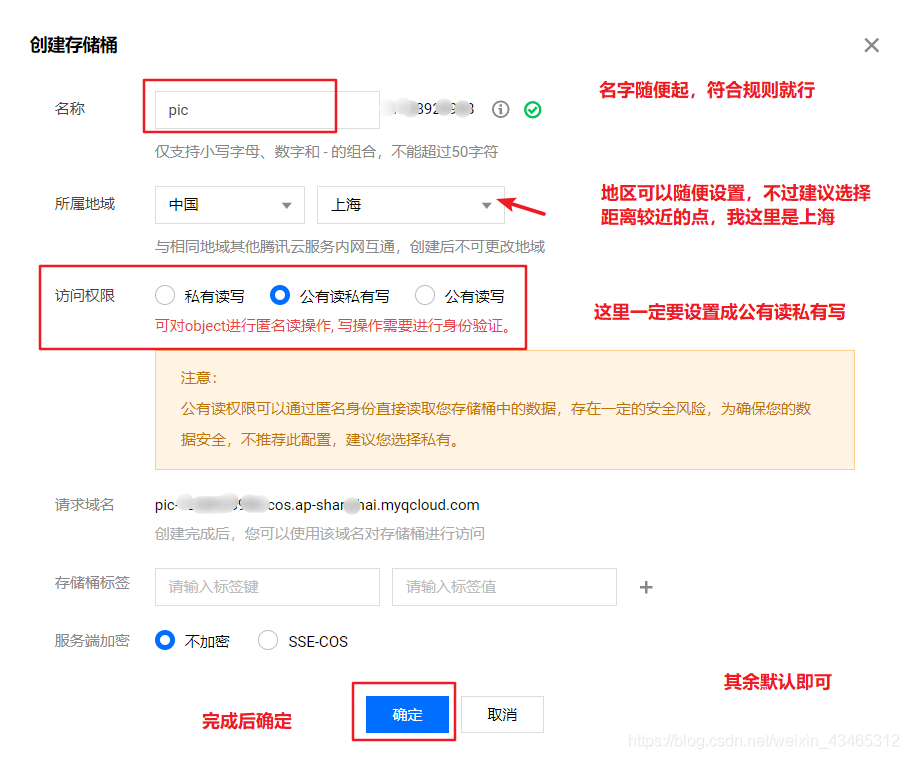Screen dimensions: 909x759
Task: Choose 不加密 for server-side encryption
Action: 166,640
